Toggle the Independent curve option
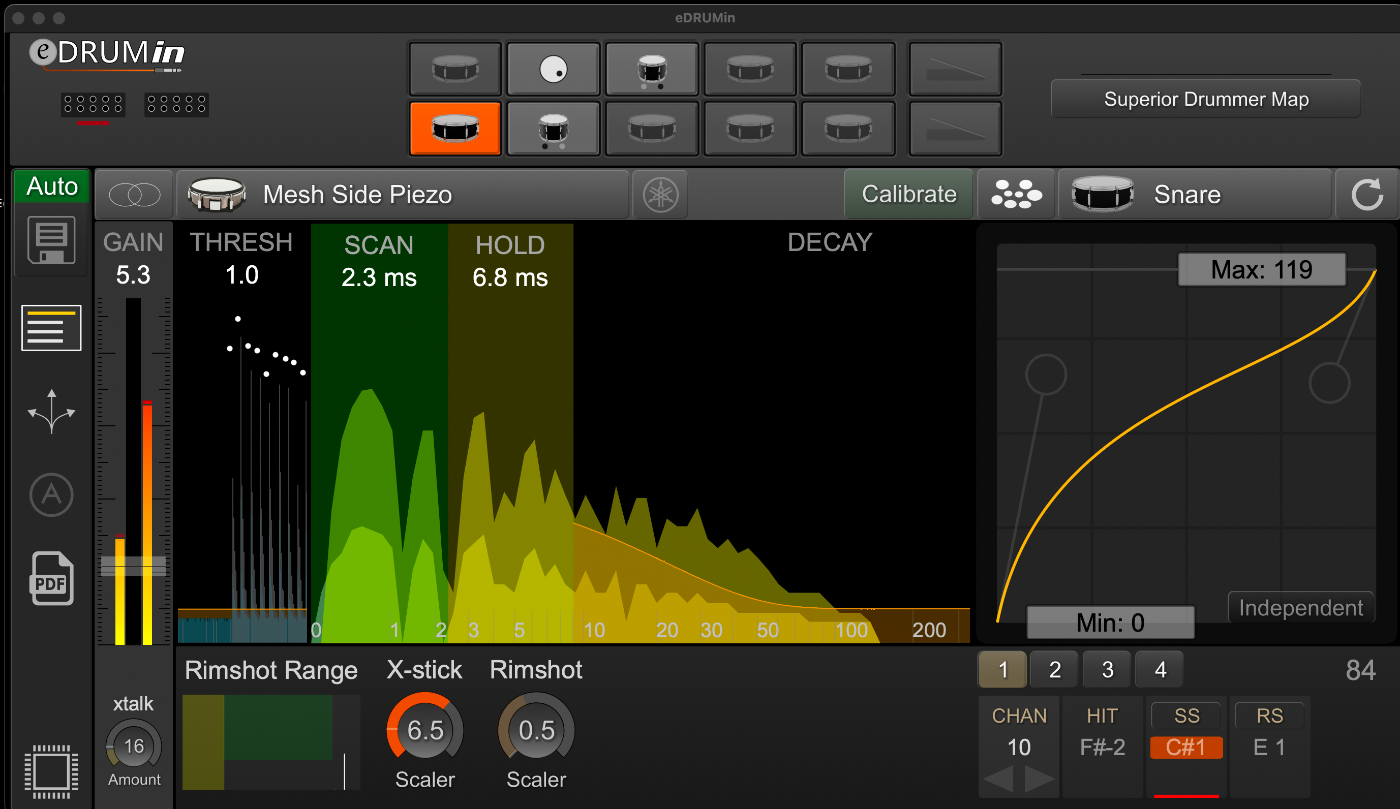The height and width of the screenshot is (809, 1400). click(x=1300, y=608)
